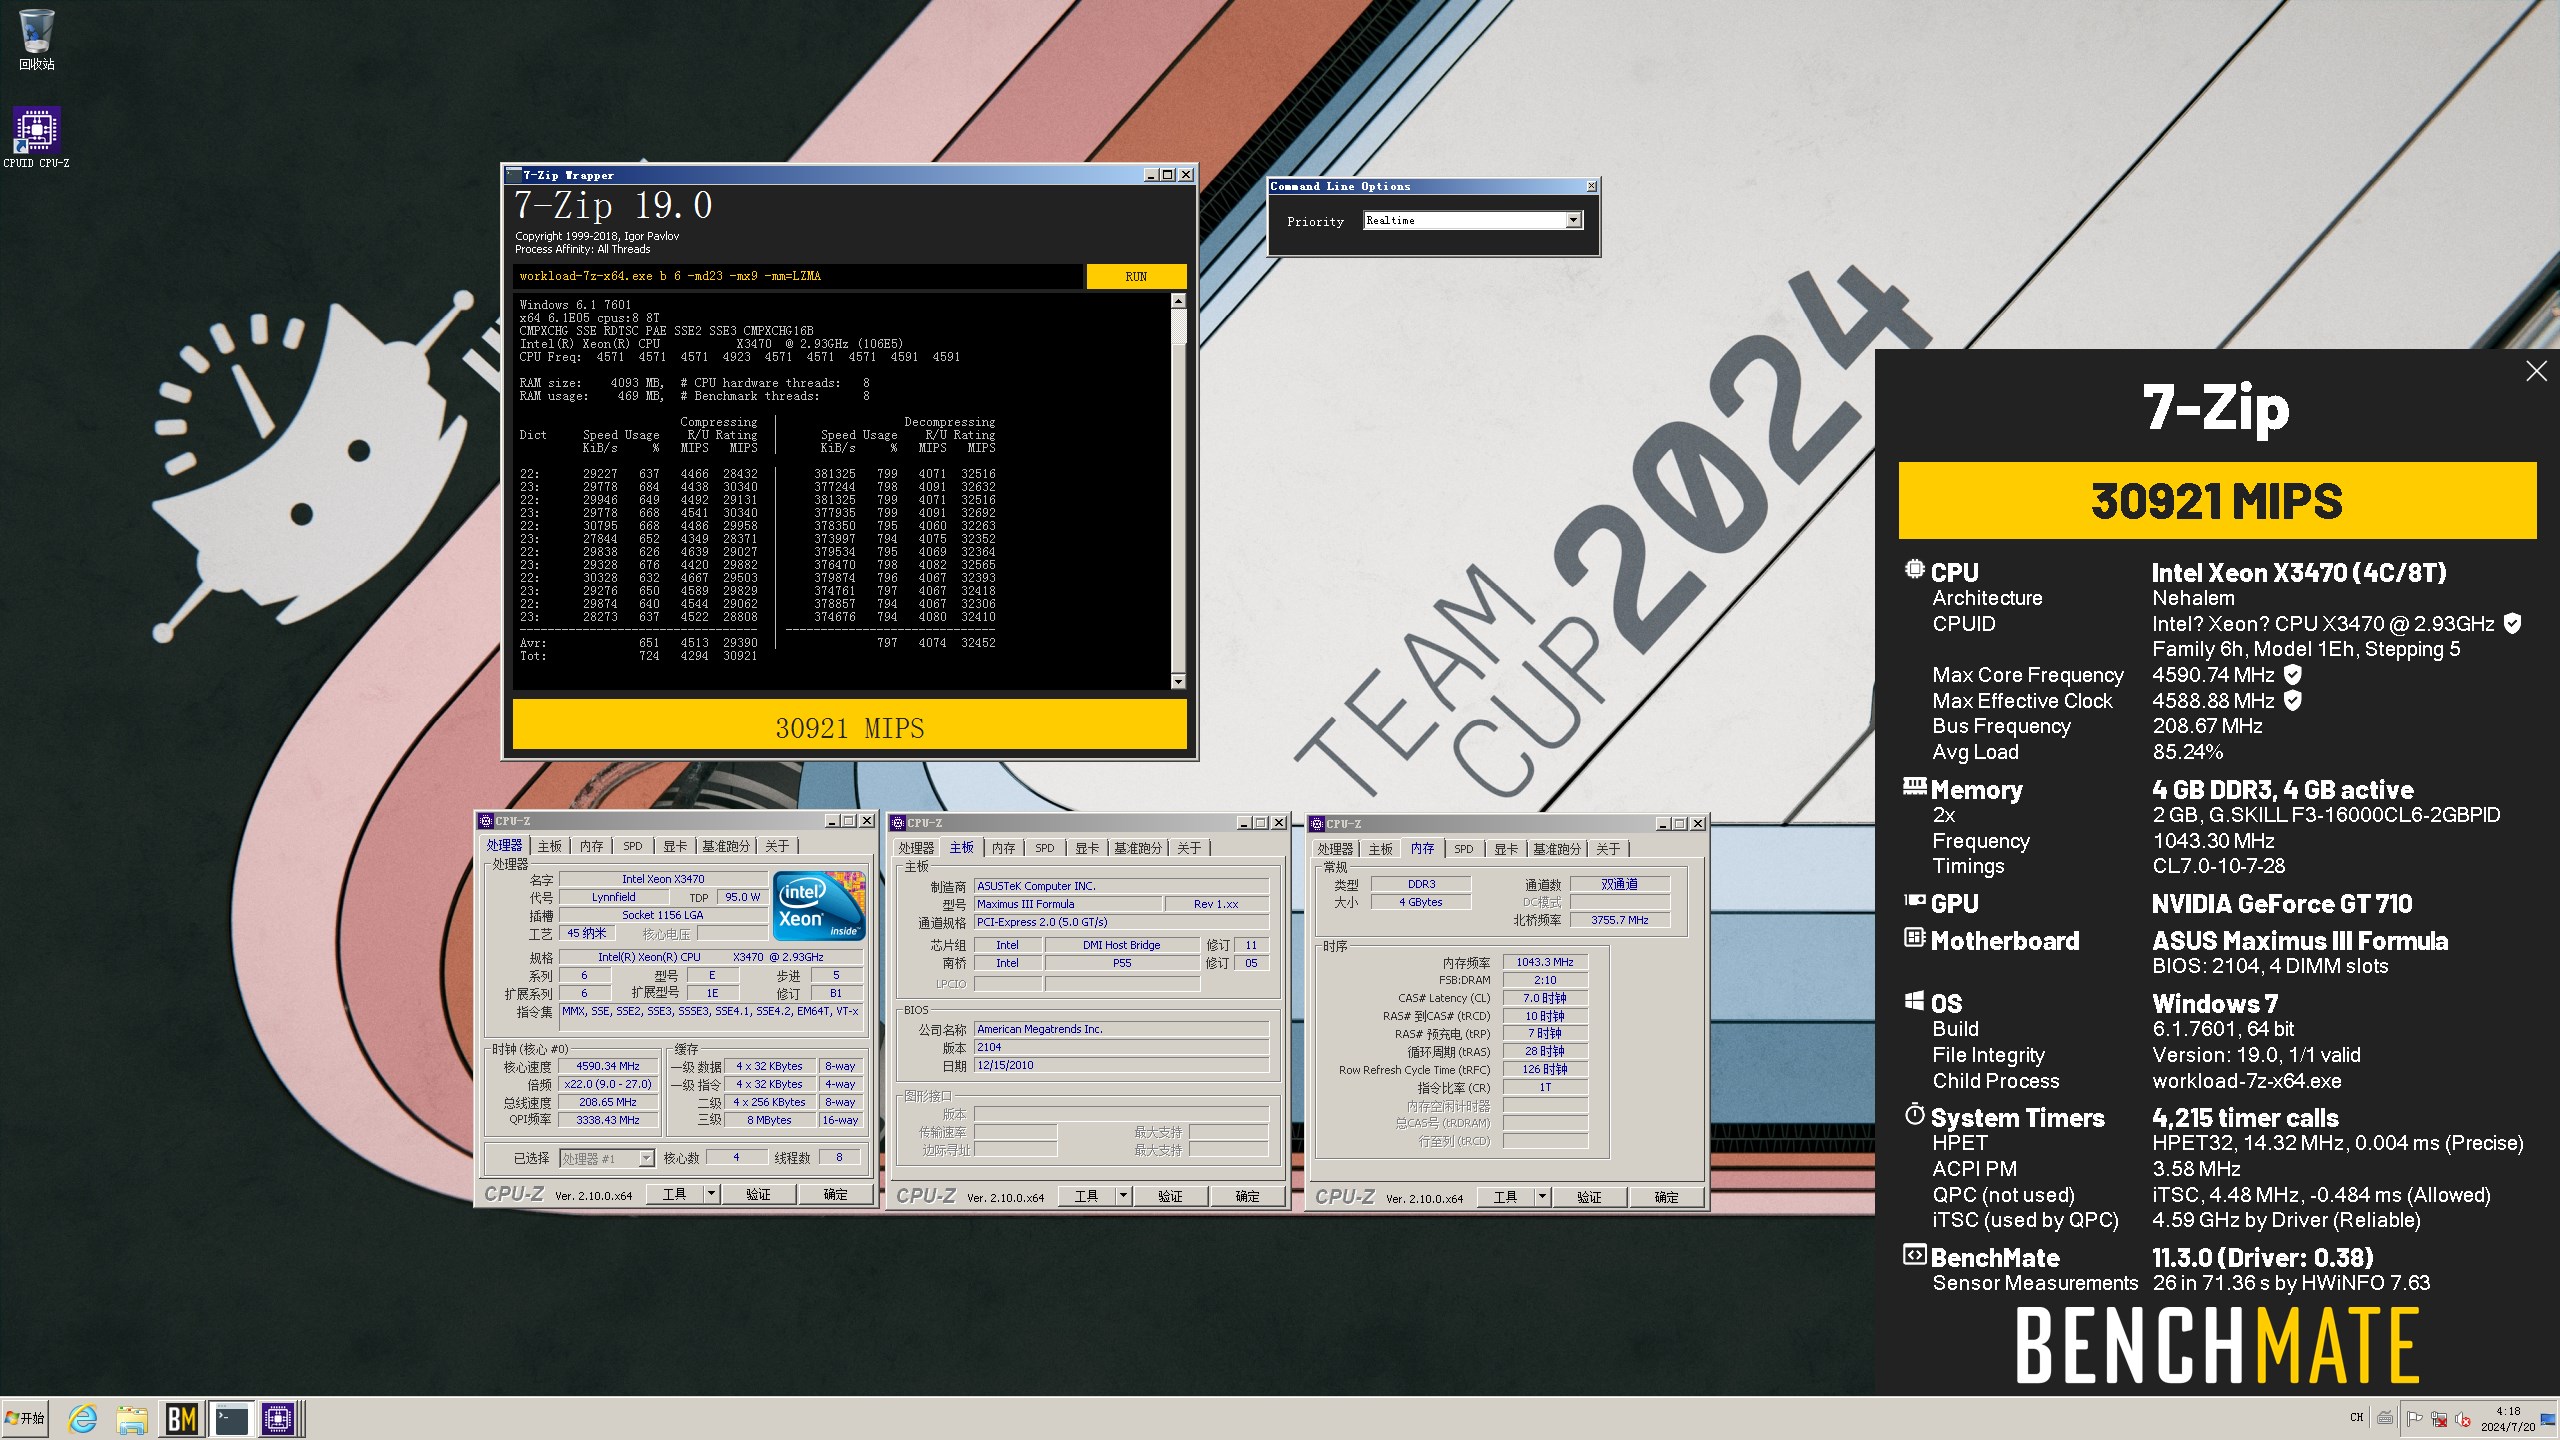Screen dimensions: 2560x1440
Task: Click 'Socket 1156 LGA' package field in CPU-Z
Action: (x=663, y=915)
